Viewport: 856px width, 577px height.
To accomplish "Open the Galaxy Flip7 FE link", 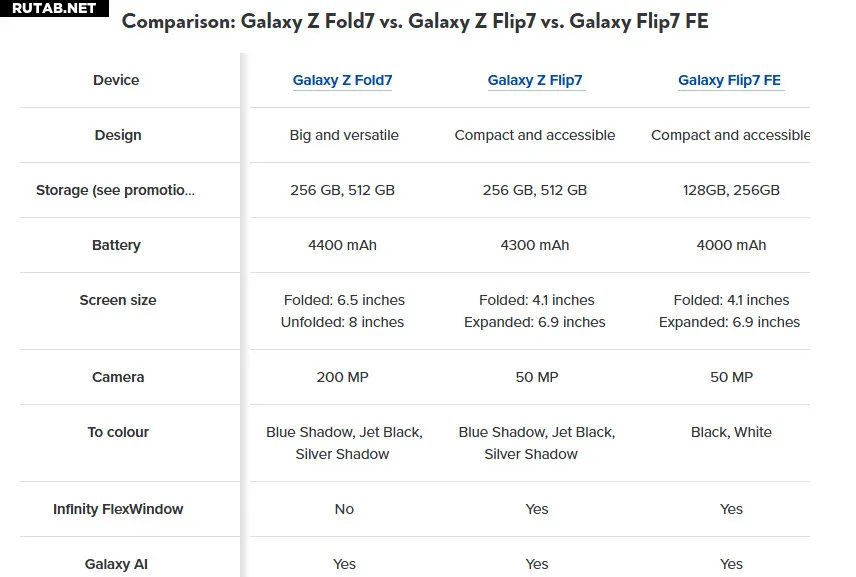I will coord(729,80).
